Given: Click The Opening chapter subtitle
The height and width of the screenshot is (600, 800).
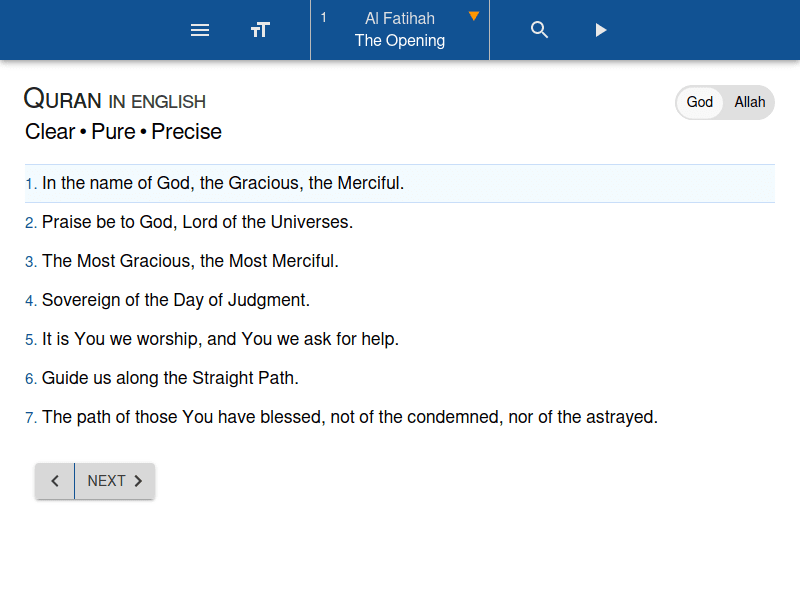Looking at the screenshot, I should pos(399,41).
